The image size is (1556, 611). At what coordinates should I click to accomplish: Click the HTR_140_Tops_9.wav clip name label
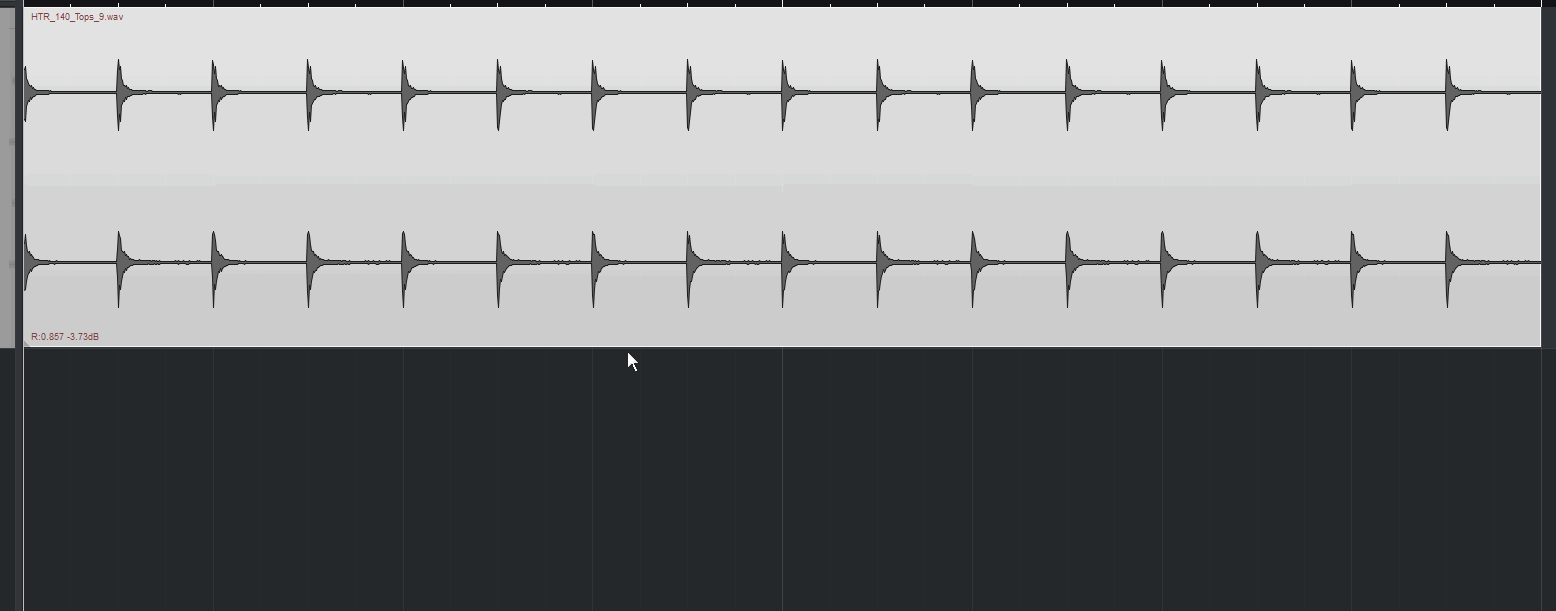pyautogui.click(x=77, y=17)
